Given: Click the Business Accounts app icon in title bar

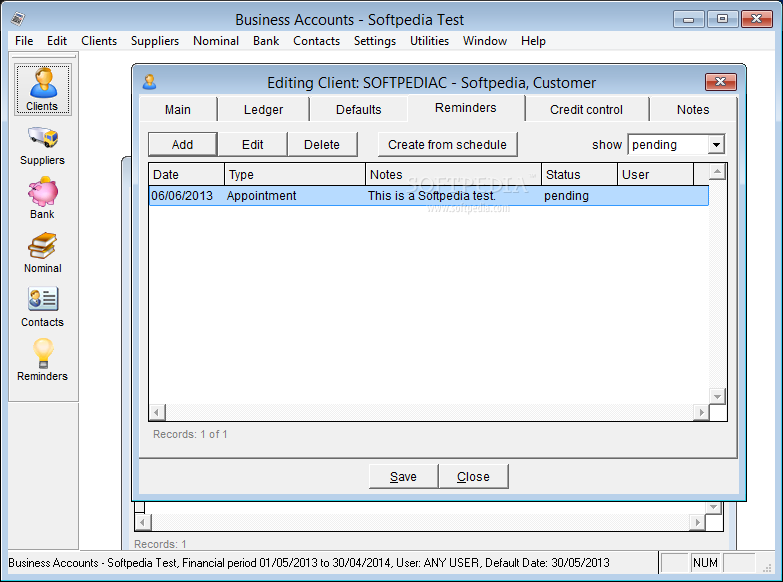Looking at the screenshot, I should [x=18, y=19].
